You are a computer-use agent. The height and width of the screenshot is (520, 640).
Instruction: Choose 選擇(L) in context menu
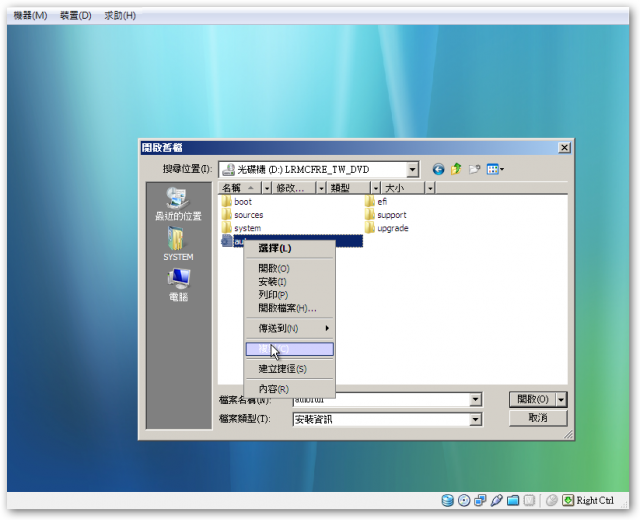[289, 248]
